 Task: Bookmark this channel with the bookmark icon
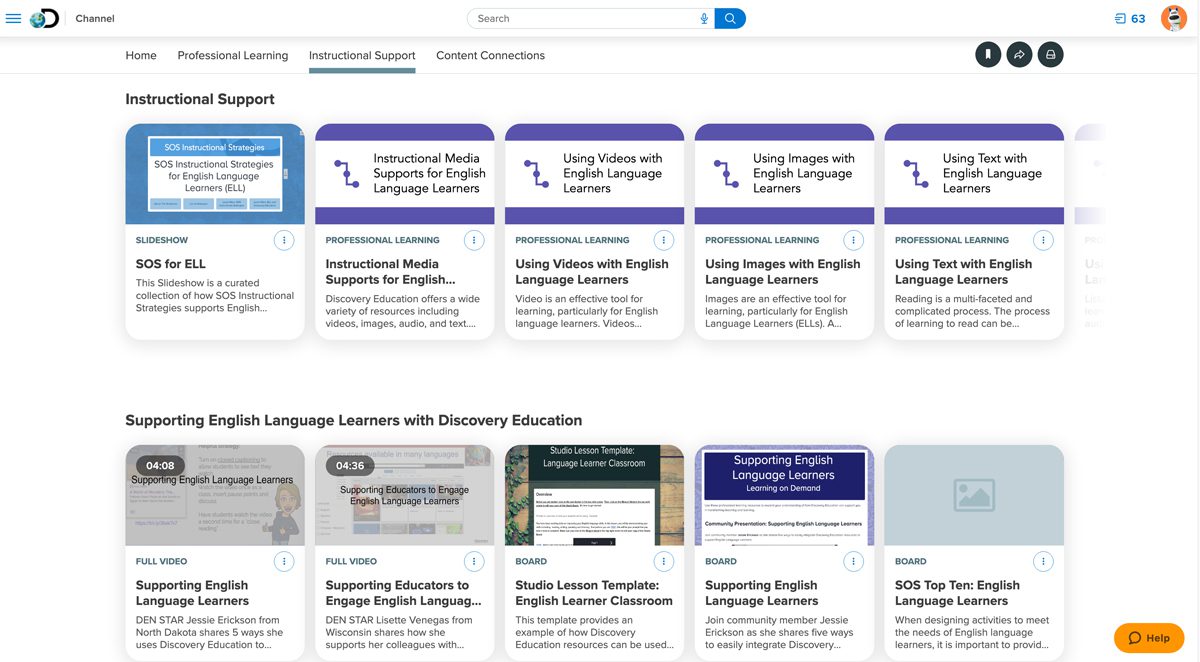pyautogui.click(x=988, y=55)
